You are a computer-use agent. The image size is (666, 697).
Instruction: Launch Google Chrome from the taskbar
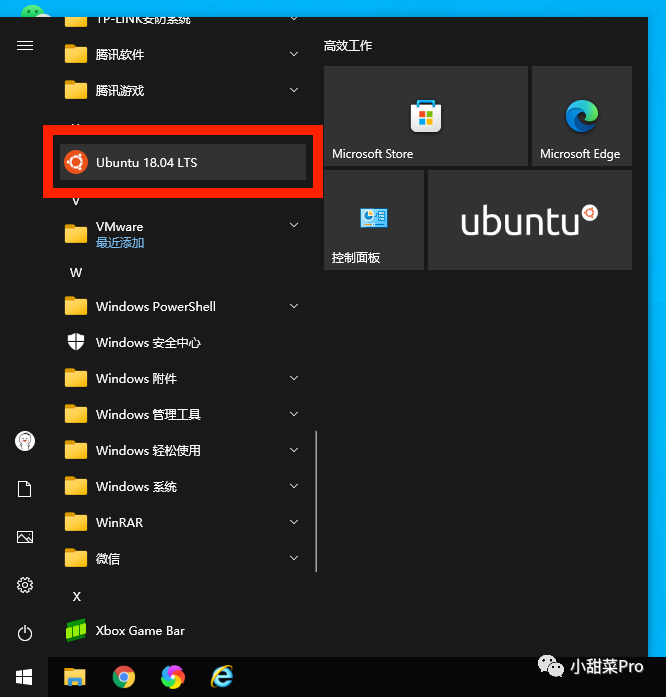pyautogui.click(x=124, y=677)
